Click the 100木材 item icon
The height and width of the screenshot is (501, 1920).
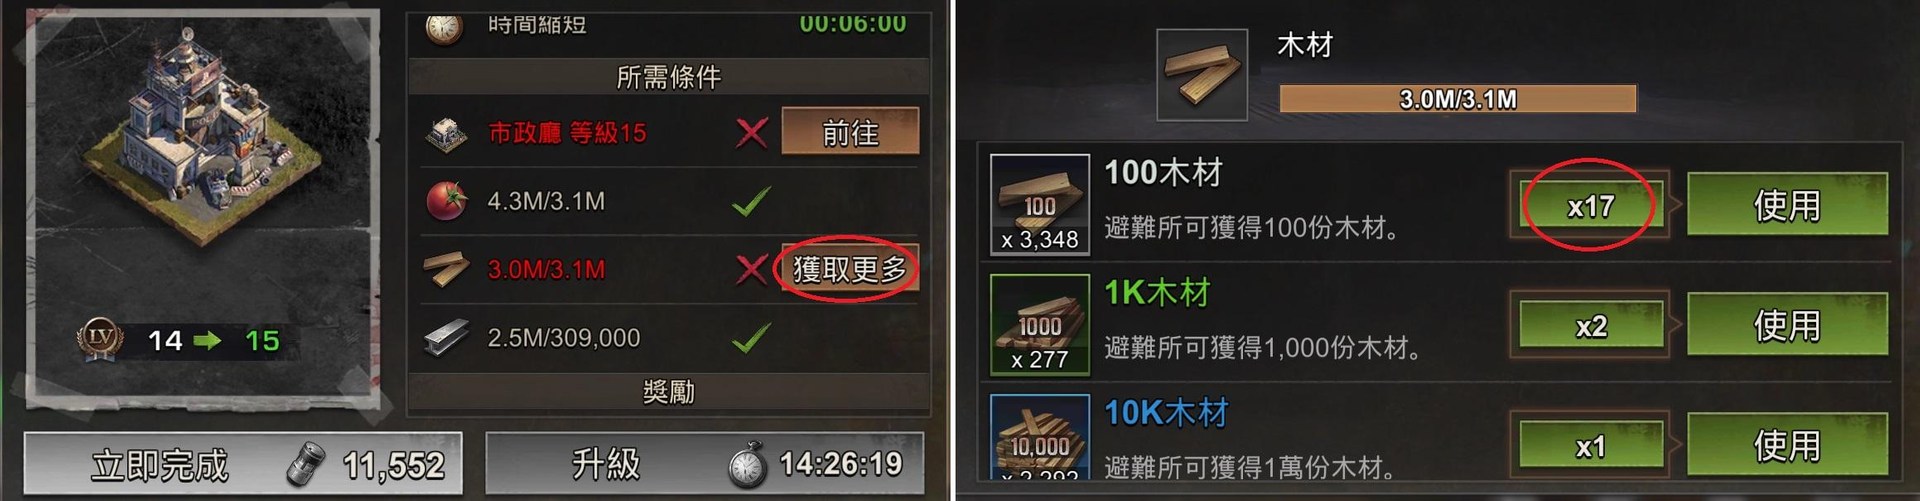(x=1040, y=204)
